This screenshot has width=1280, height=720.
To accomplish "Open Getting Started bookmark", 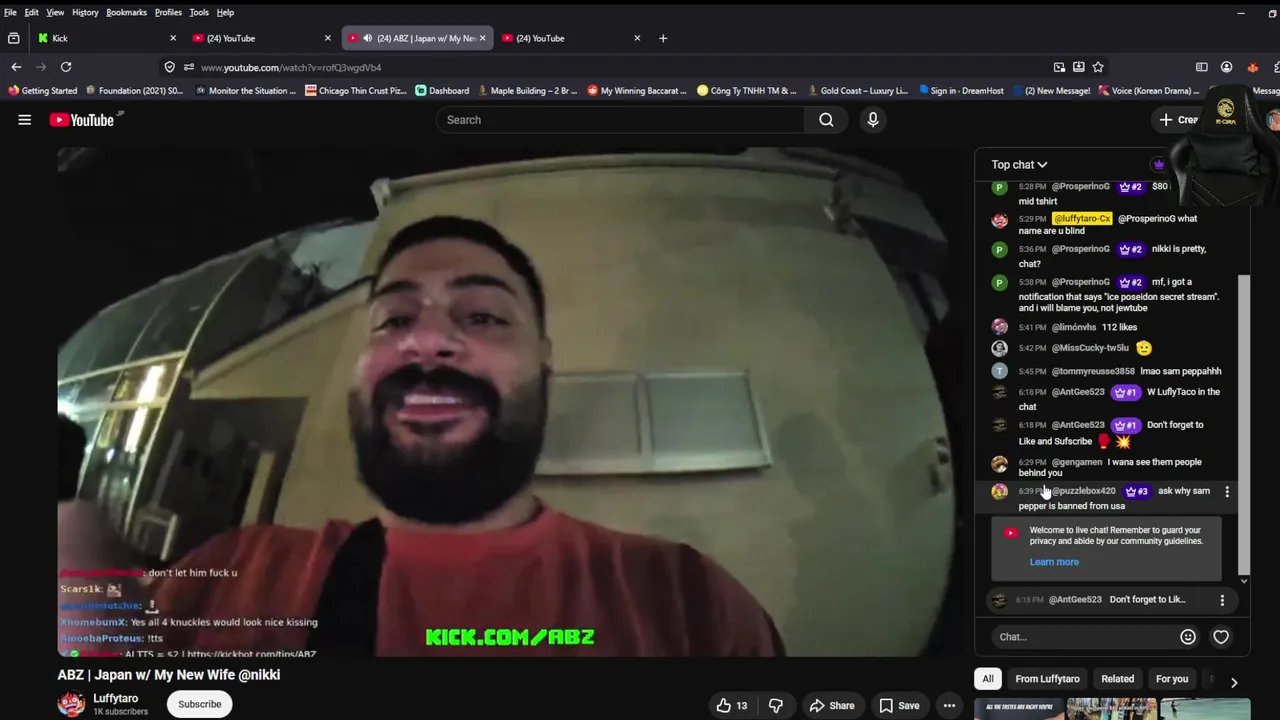I will coord(42,91).
